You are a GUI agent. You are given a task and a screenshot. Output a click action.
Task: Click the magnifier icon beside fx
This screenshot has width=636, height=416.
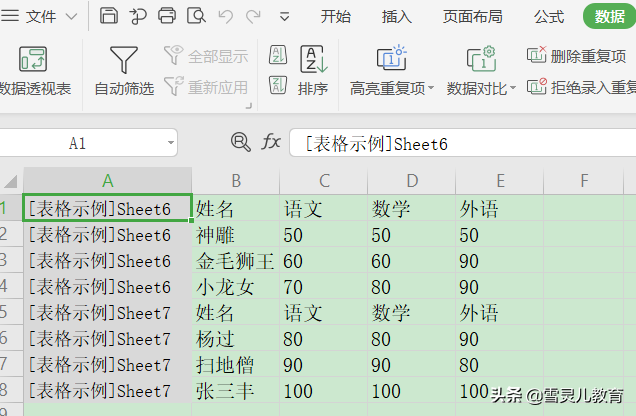tap(241, 142)
